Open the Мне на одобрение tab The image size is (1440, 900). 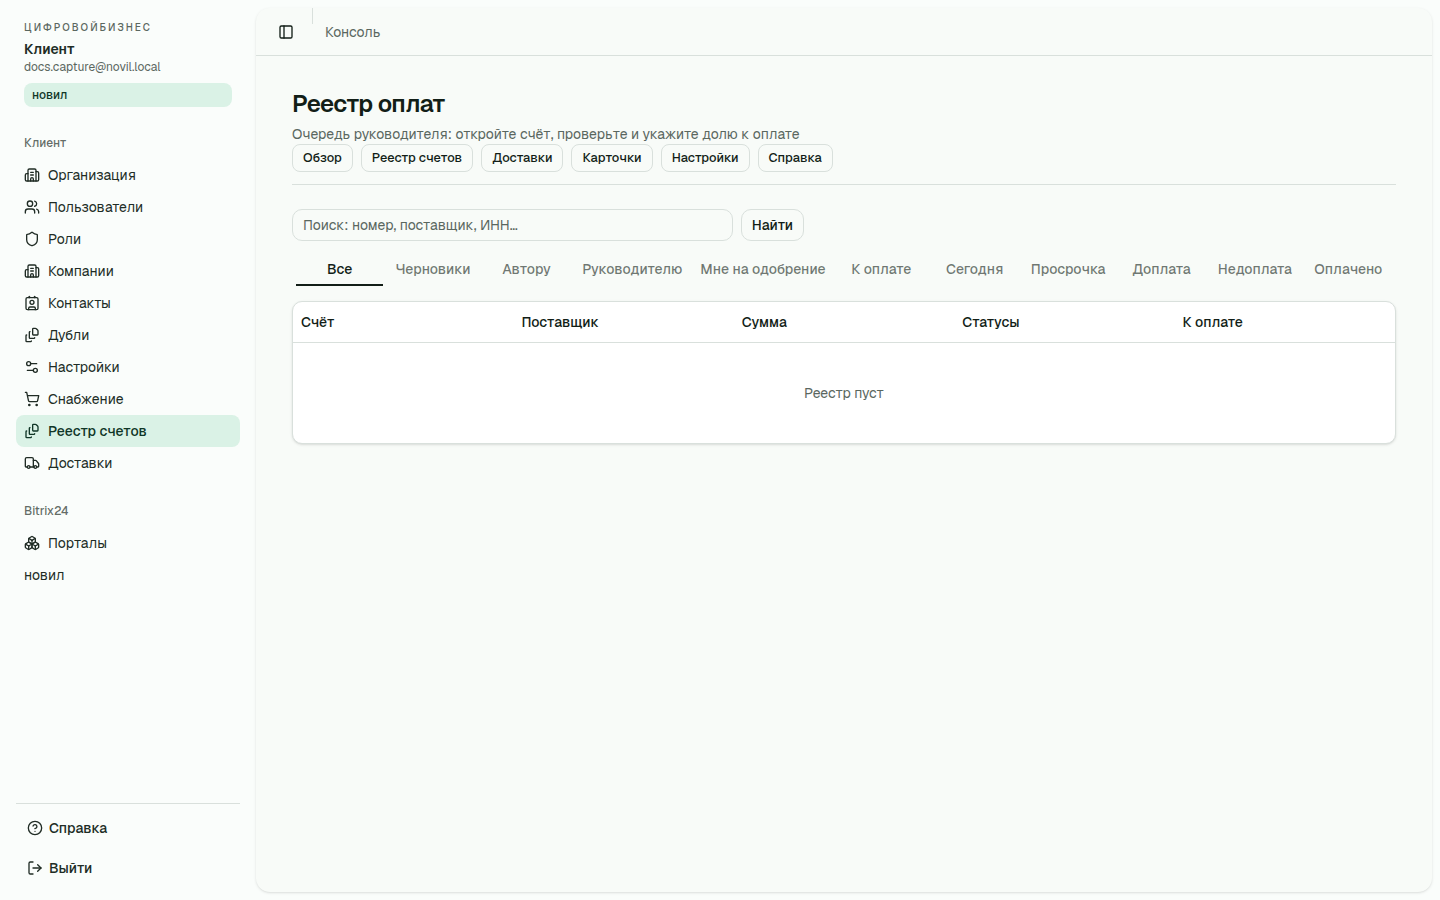(x=763, y=269)
